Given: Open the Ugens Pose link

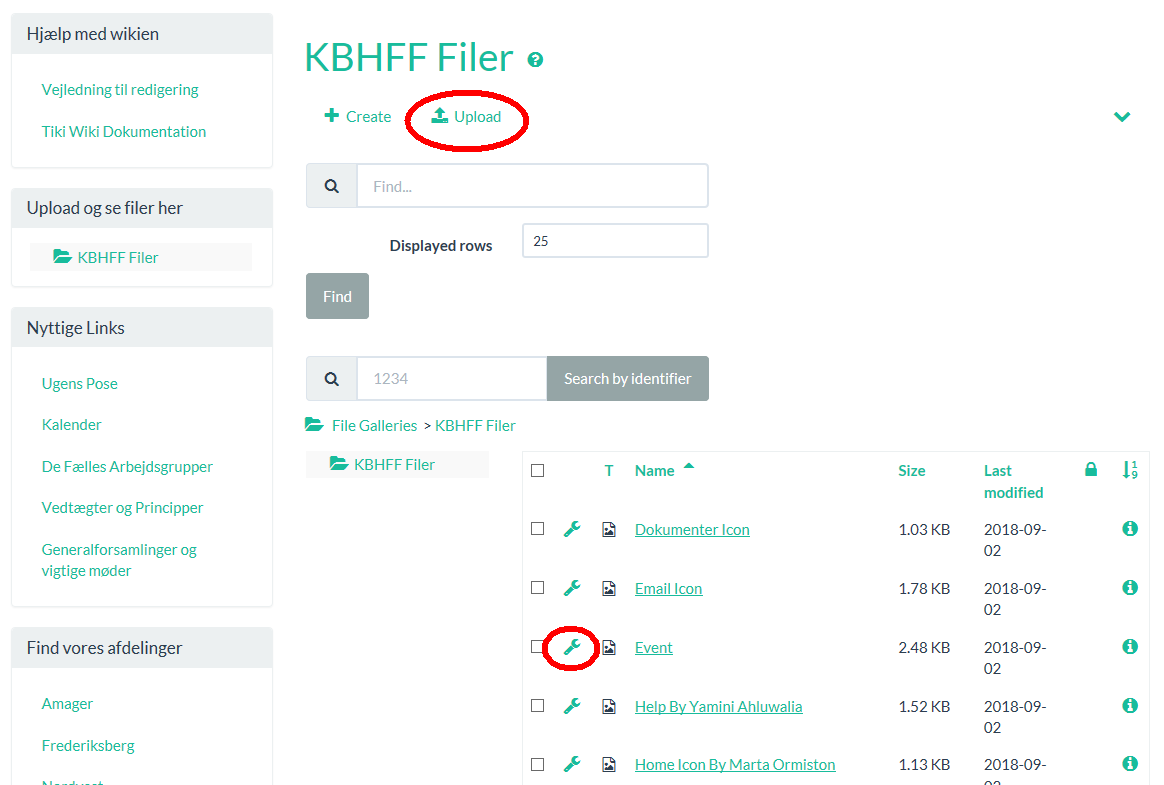Looking at the screenshot, I should pos(80,383).
